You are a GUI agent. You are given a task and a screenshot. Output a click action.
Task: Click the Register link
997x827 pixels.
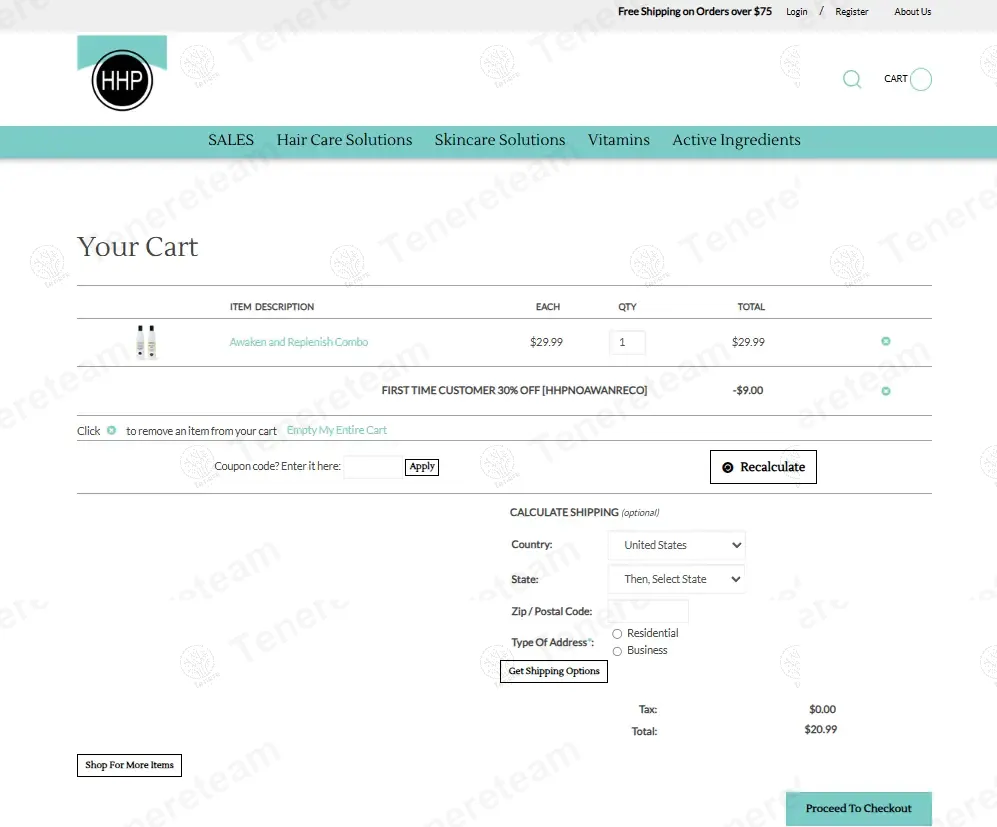(x=851, y=11)
